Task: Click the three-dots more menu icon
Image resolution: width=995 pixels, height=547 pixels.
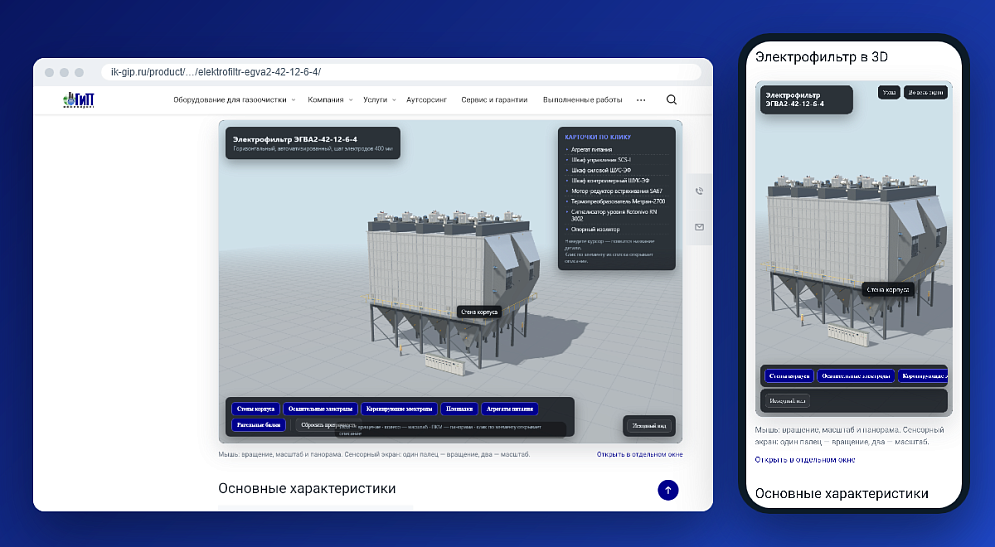Action: [x=641, y=100]
